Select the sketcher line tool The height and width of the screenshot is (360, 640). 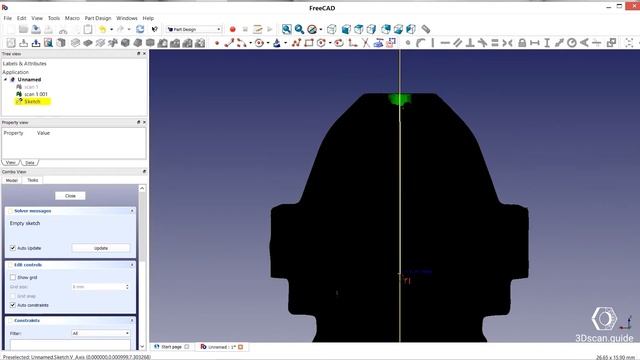coord(229,42)
